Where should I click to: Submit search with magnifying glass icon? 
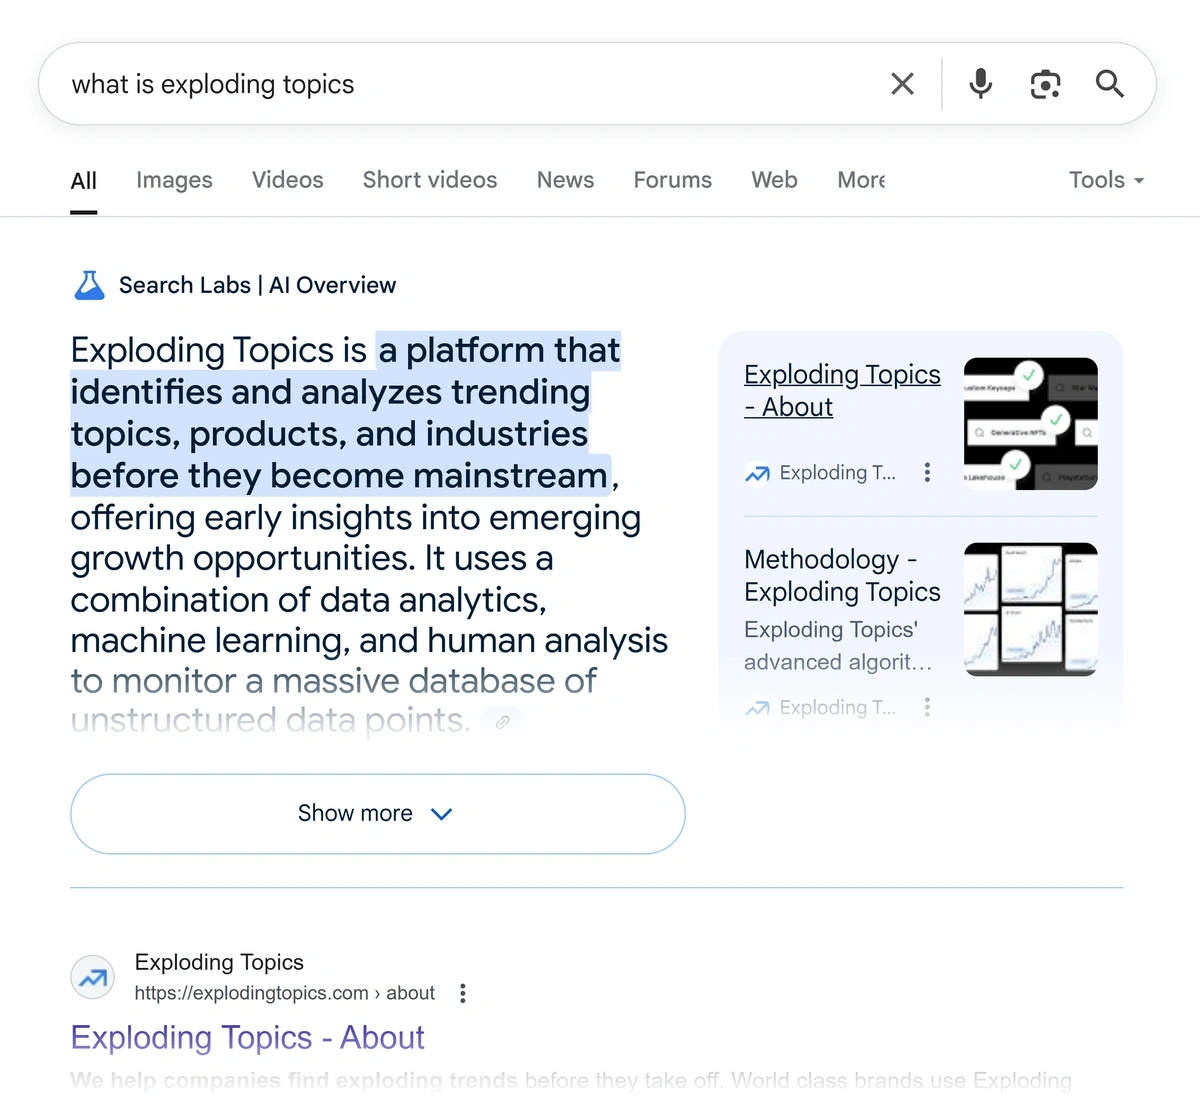click(1110, 84)
